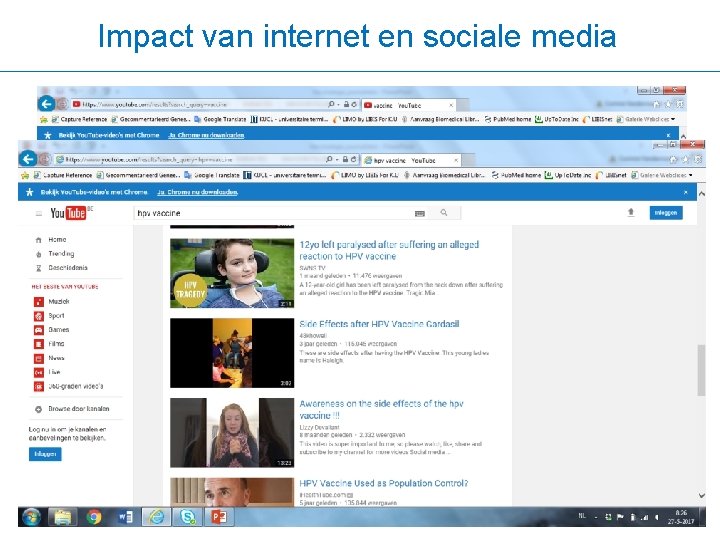Open UpToDate Inc bookmark in front window

(x=568, y=175)
